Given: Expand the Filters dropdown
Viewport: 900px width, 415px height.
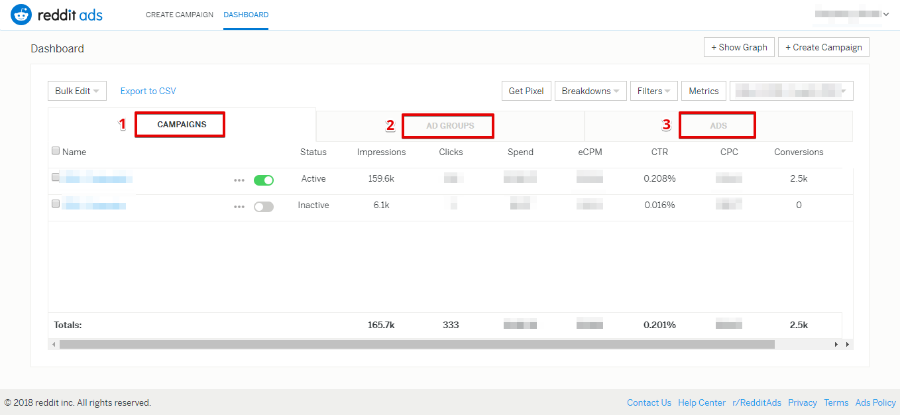Looking at the screenshot, I should click(x=655, y=91).
